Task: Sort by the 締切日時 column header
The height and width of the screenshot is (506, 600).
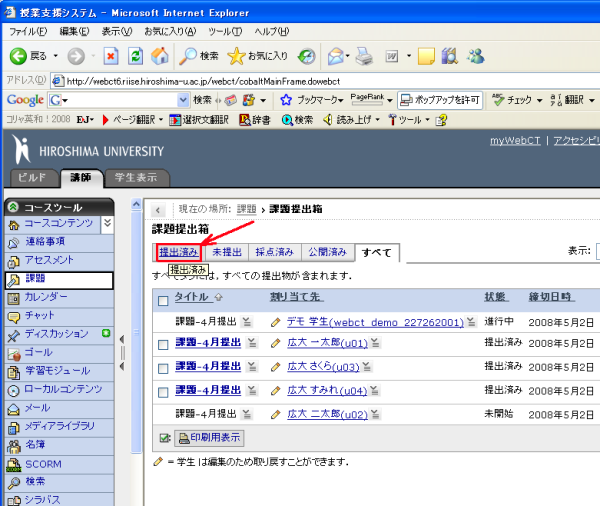Action: pos(551,297)
